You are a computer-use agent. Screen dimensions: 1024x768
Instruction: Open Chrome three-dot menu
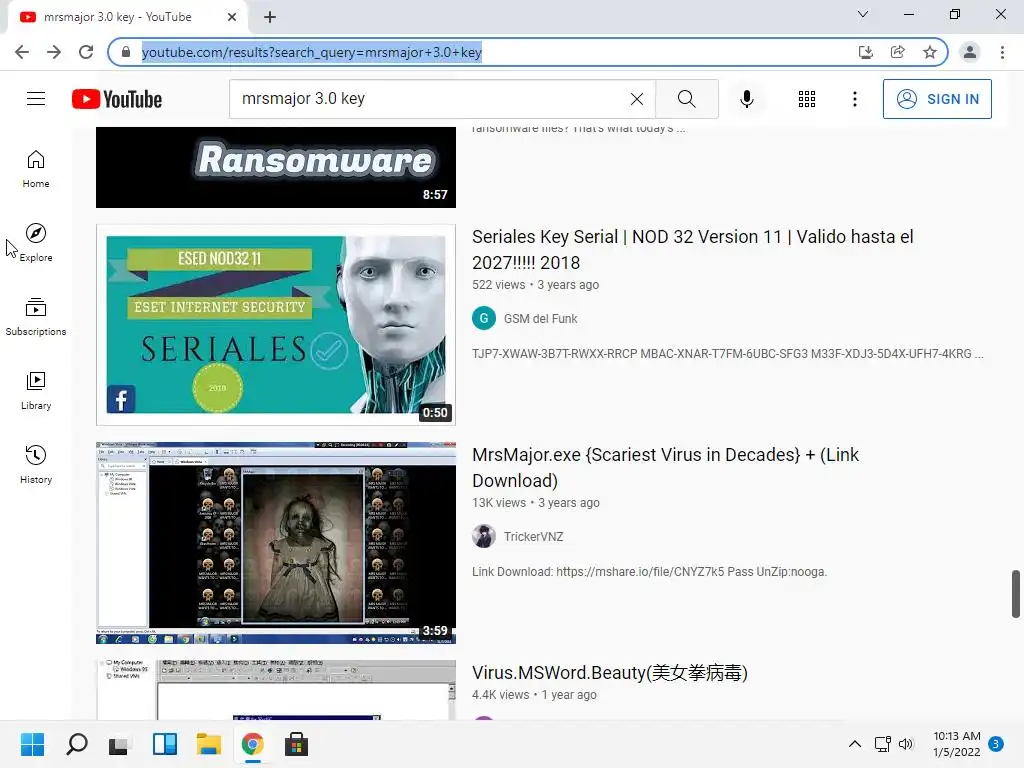1002,52
